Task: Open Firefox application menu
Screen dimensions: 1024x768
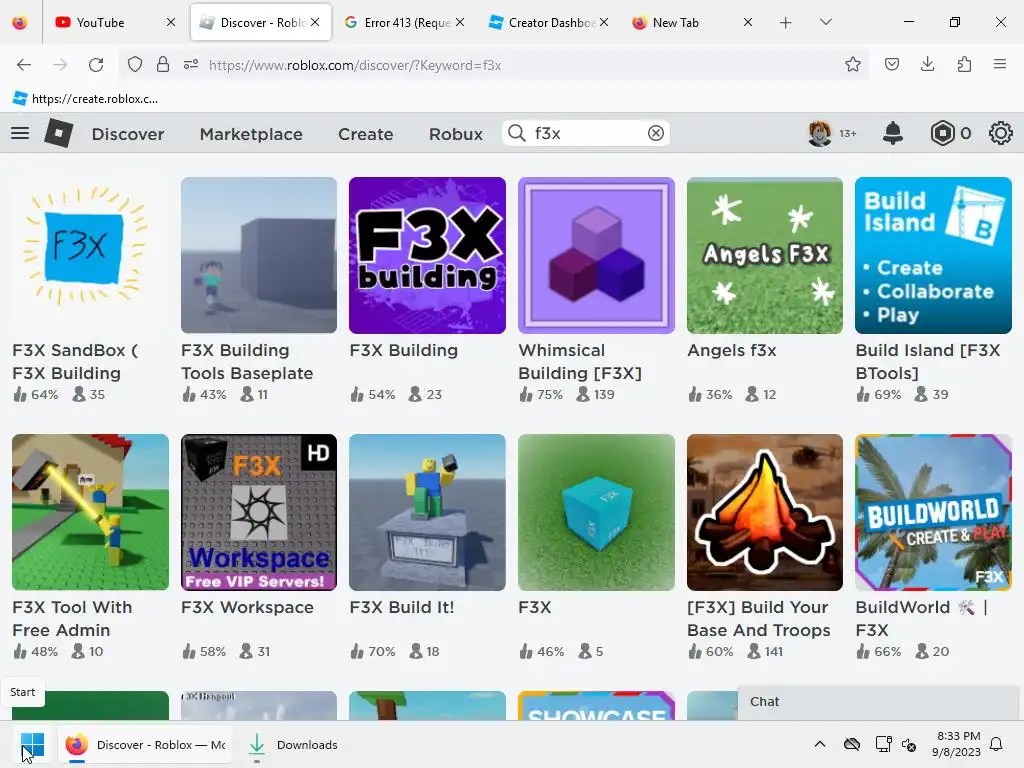Action: point(1000,64)
